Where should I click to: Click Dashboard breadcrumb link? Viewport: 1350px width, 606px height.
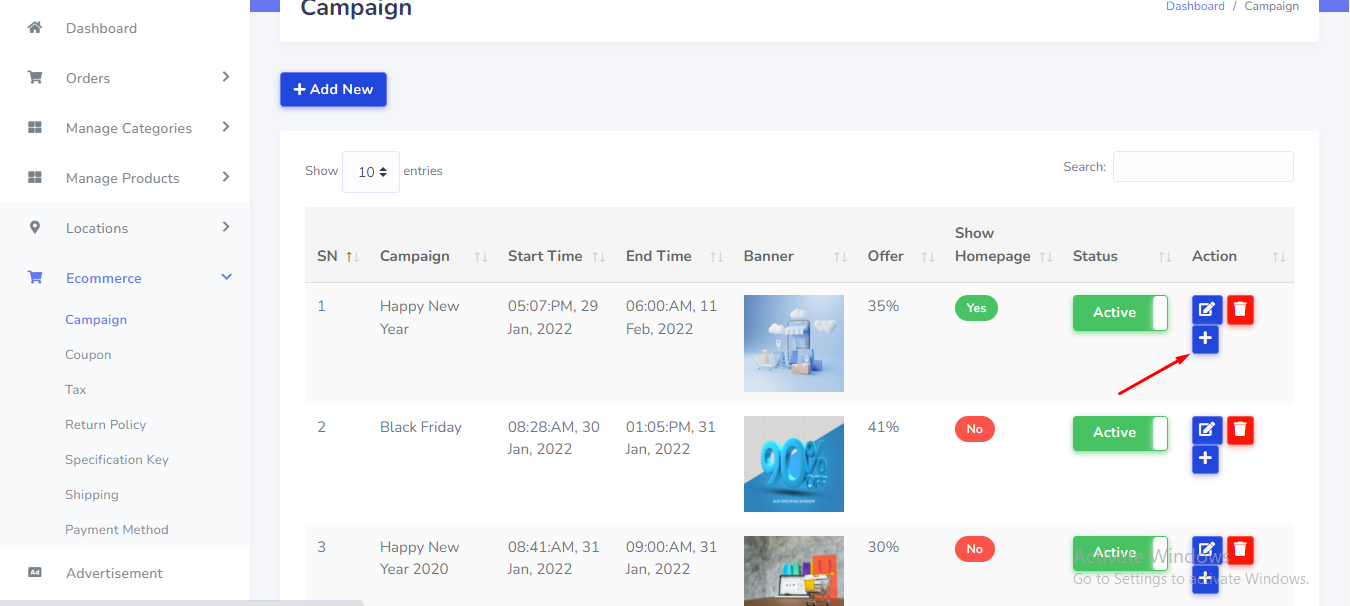coord(1195,7)
